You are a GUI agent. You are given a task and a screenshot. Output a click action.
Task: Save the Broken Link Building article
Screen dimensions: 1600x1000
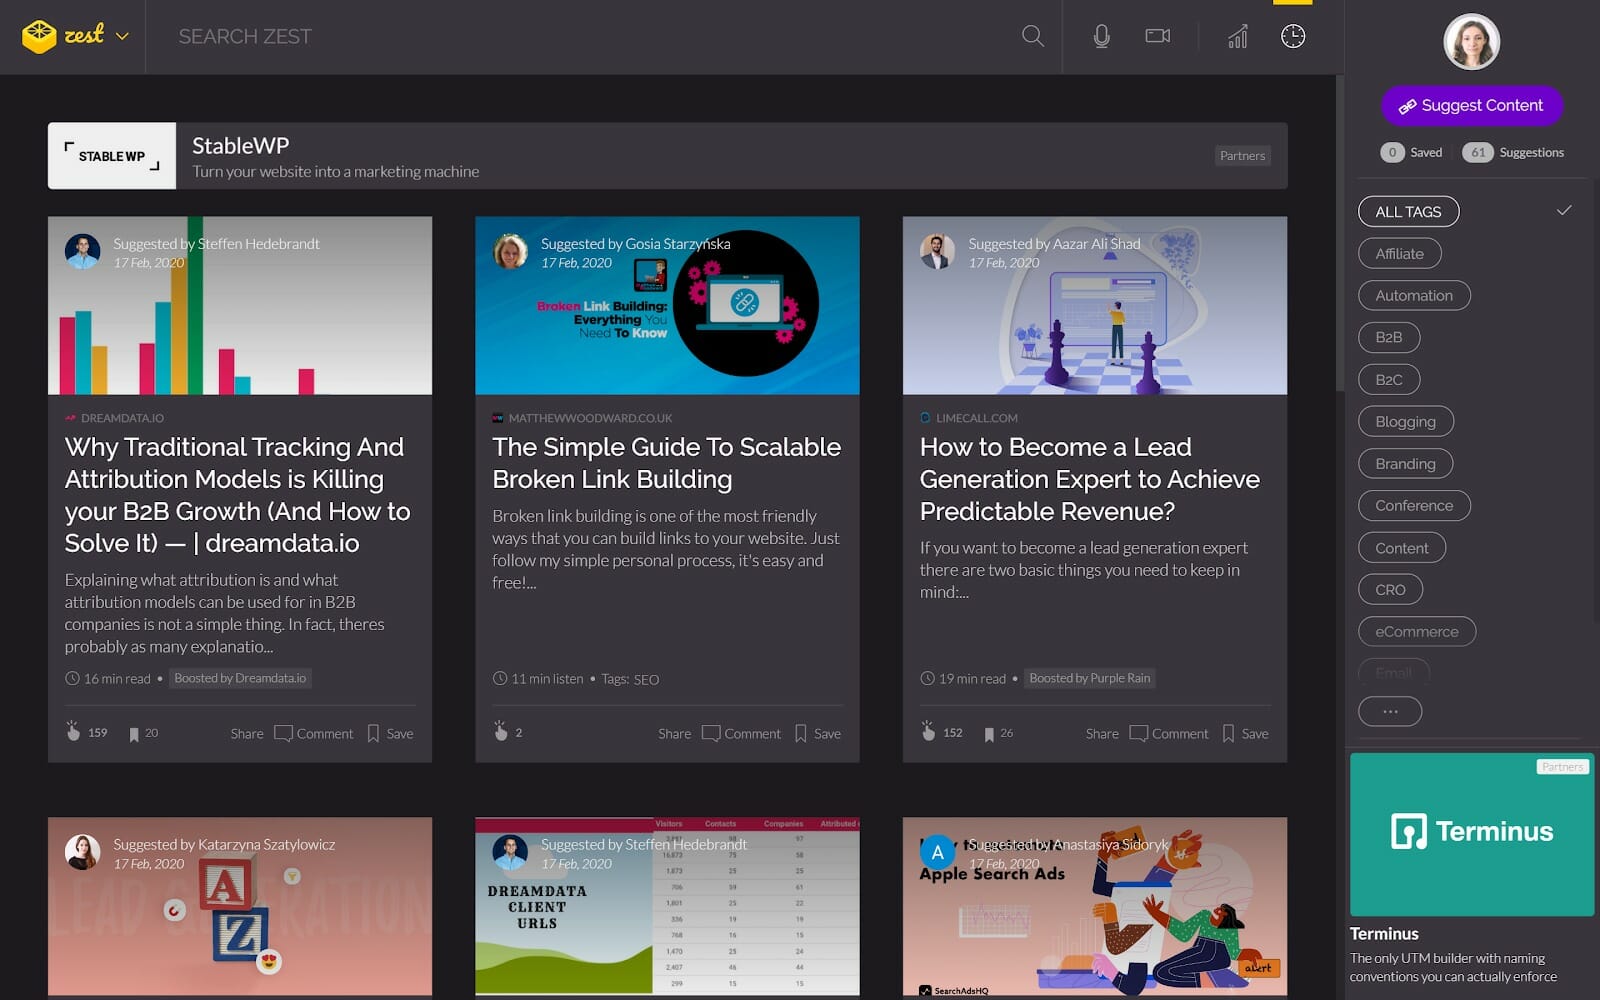817,733
